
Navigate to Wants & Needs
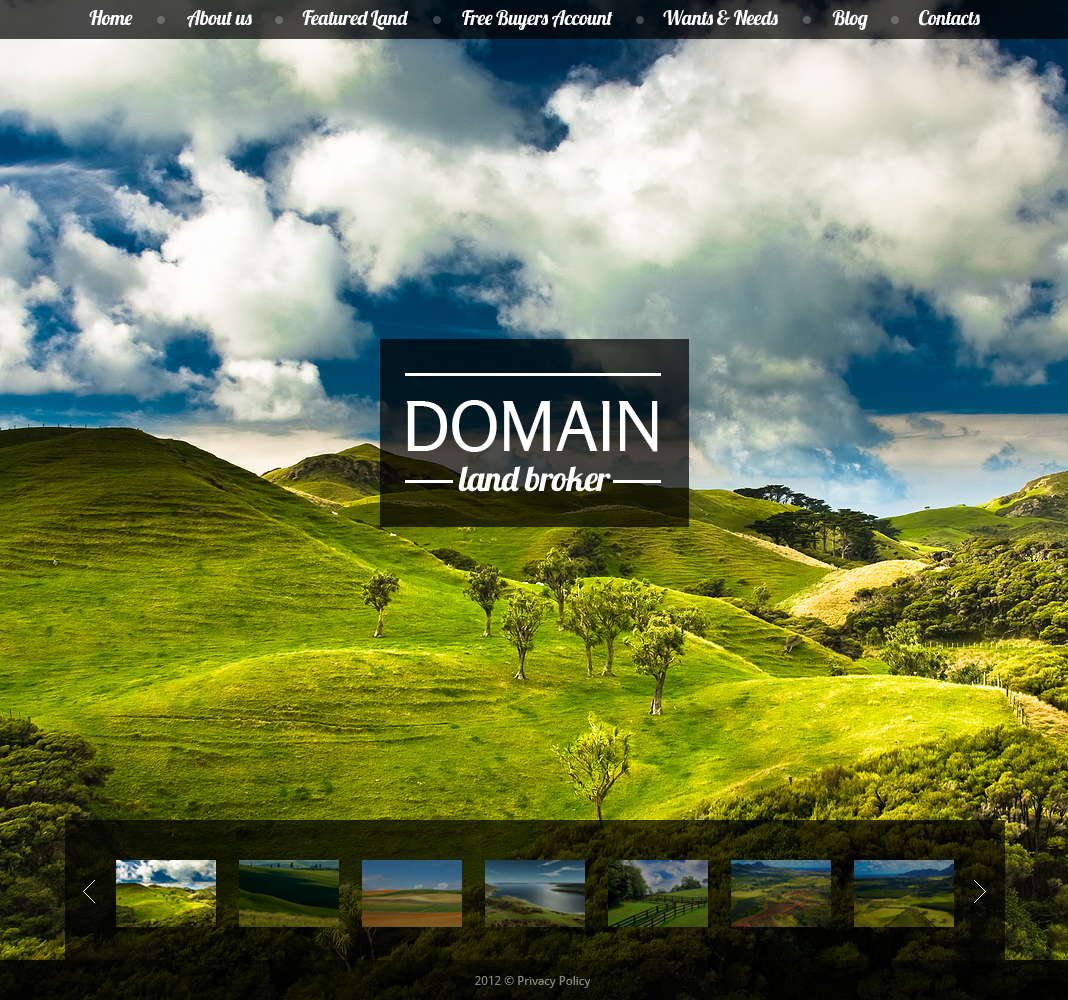point(720,18)
